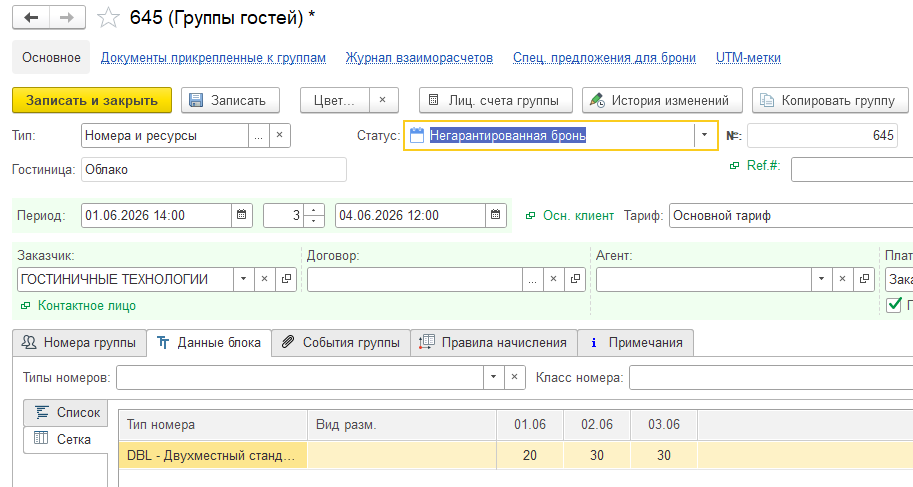Click Копировать группу button

tap(830, 100)
